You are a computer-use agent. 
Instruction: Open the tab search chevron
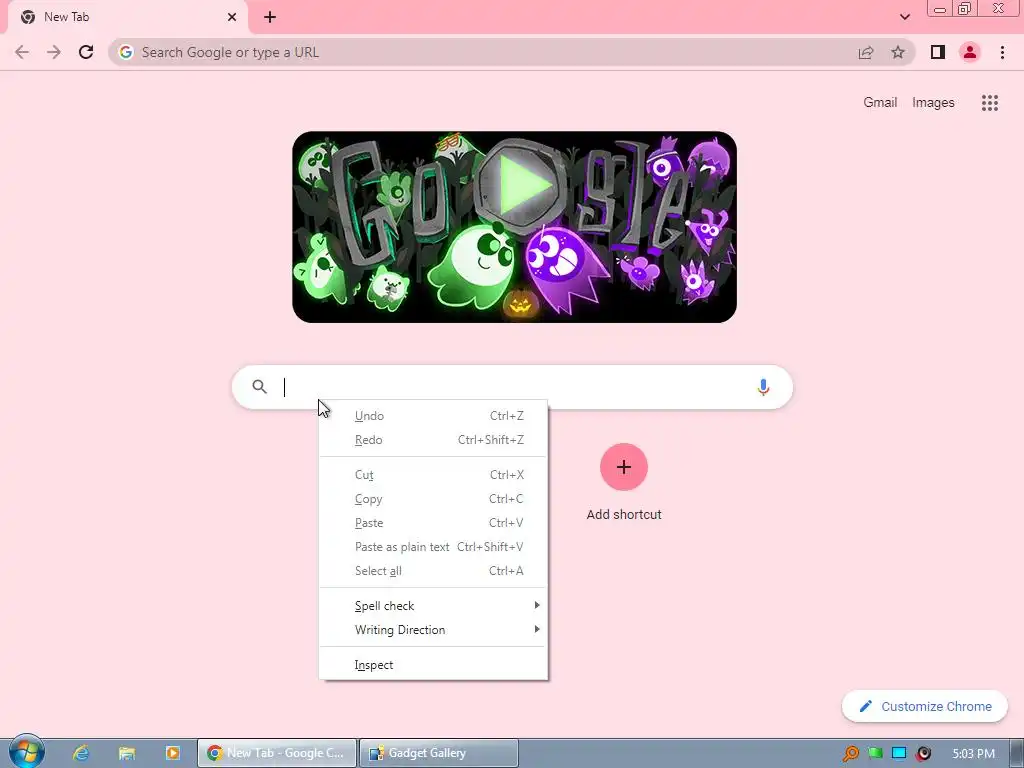(904, 17)
